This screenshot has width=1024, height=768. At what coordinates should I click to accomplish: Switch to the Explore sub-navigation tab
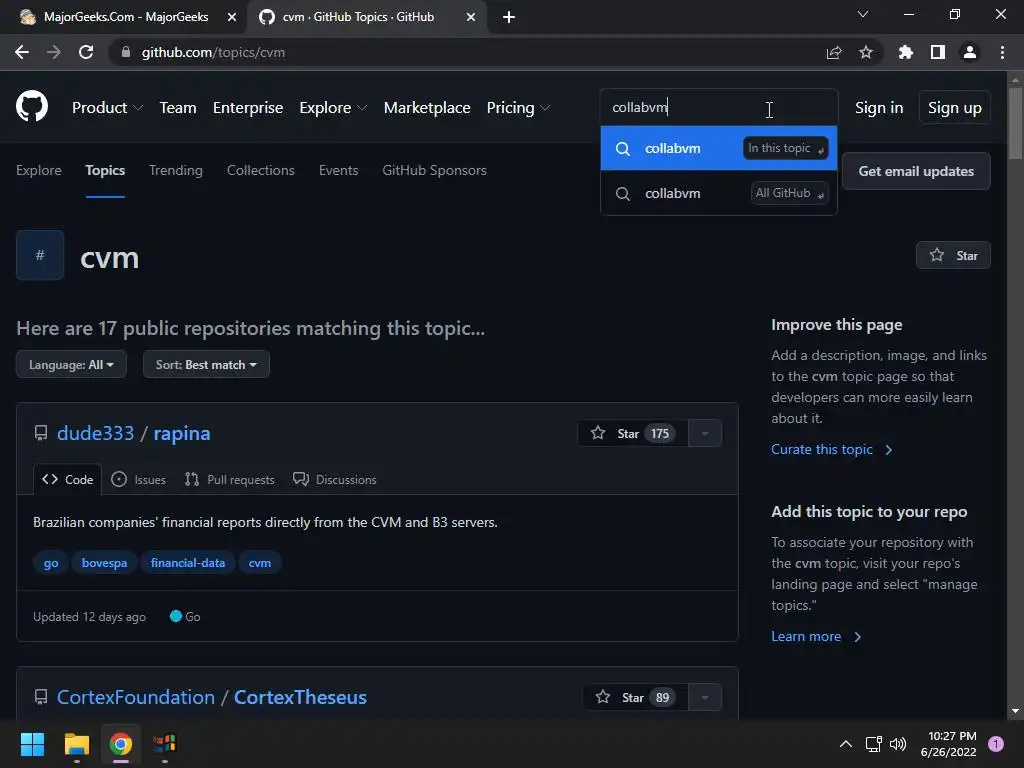tap(39, 170)
